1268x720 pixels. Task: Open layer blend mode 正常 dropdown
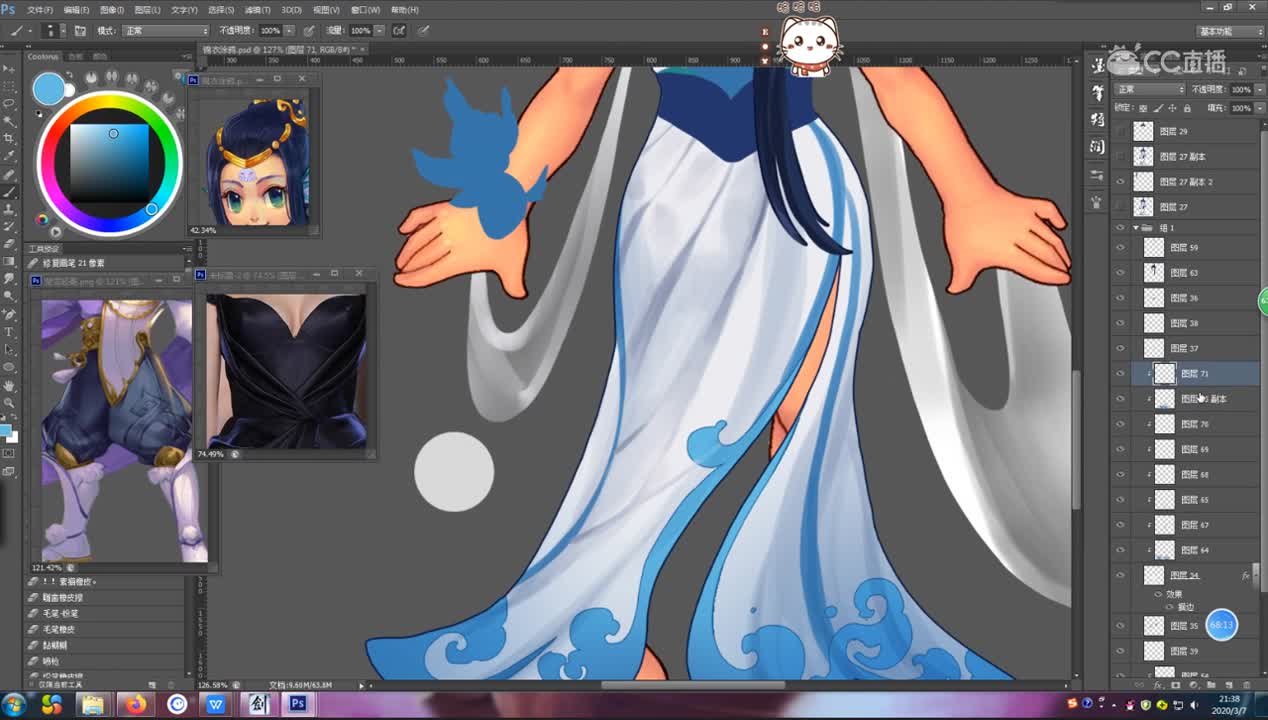(x=1149, y=90)
